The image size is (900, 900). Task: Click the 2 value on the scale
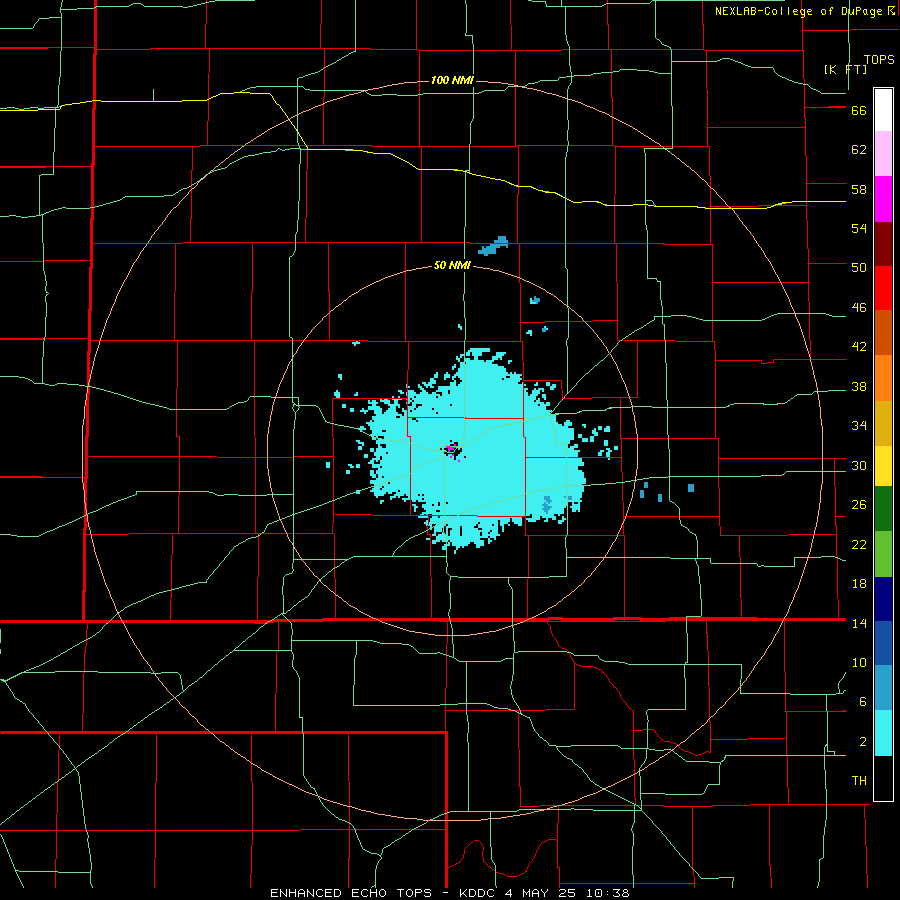pos(863,742)
